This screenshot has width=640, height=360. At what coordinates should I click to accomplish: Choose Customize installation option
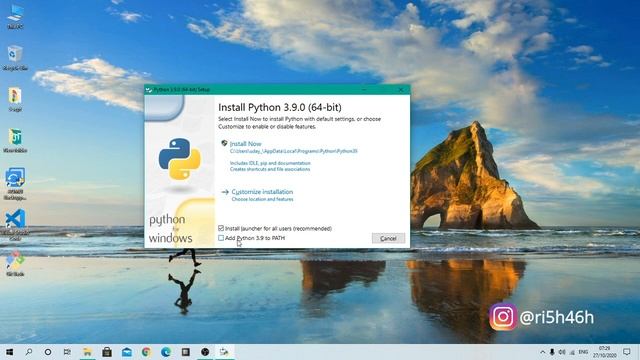262,192
